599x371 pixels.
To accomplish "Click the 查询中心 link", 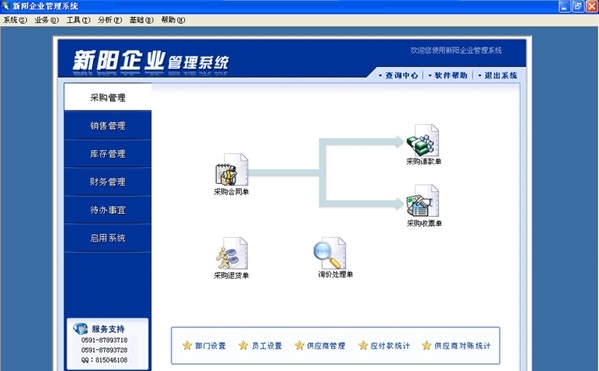I will [401, 75].
